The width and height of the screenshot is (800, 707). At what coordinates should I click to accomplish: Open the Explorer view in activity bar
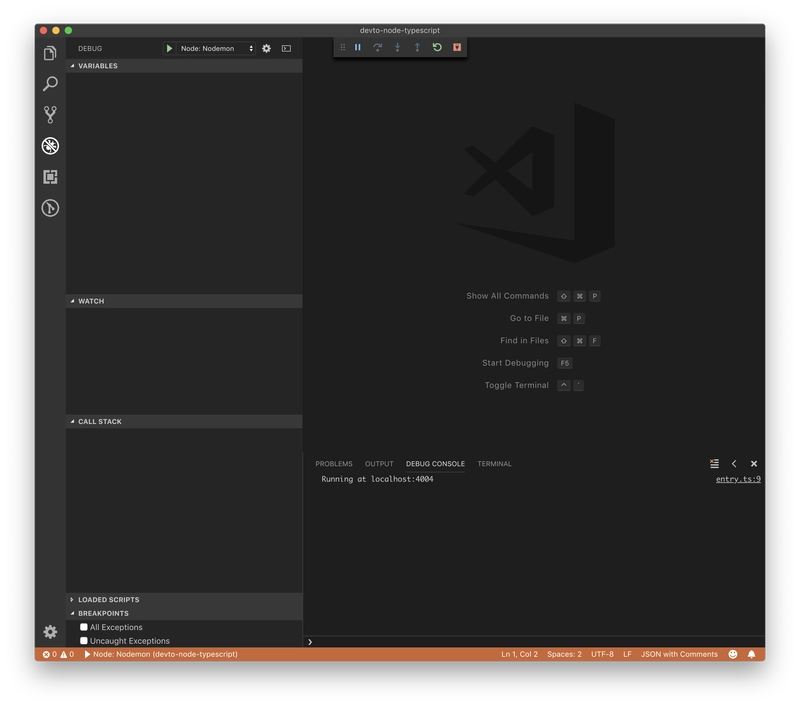(x=50, y=53)
